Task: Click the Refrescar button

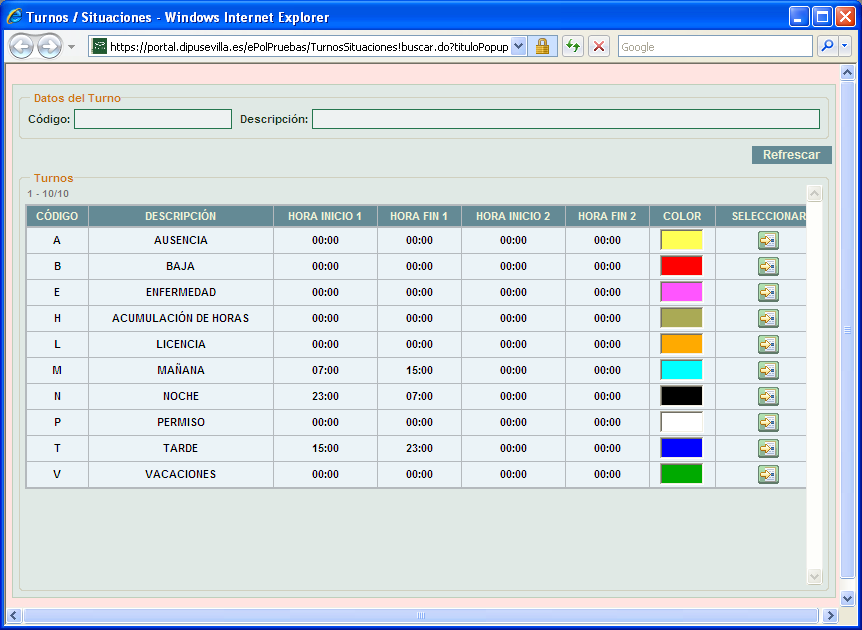Action: coord(791,155)
